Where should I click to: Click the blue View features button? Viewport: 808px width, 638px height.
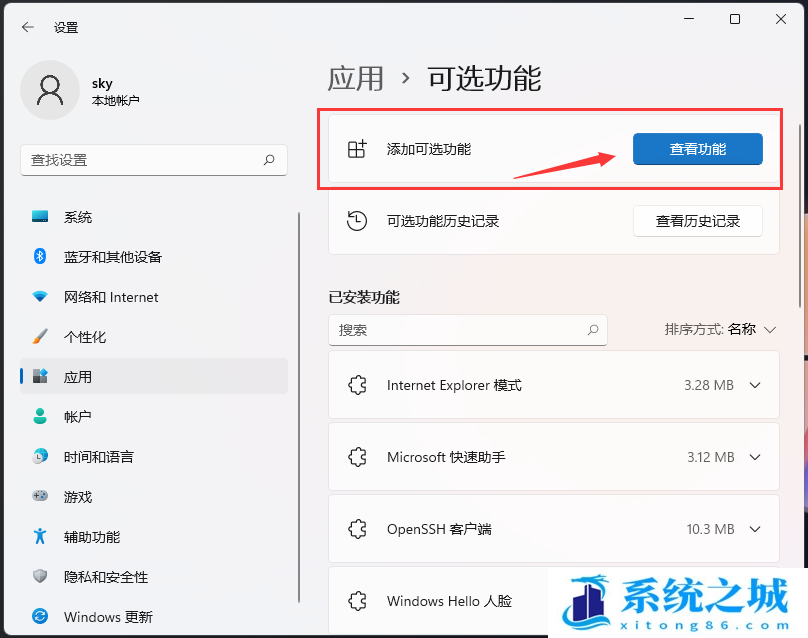[697, 149]
